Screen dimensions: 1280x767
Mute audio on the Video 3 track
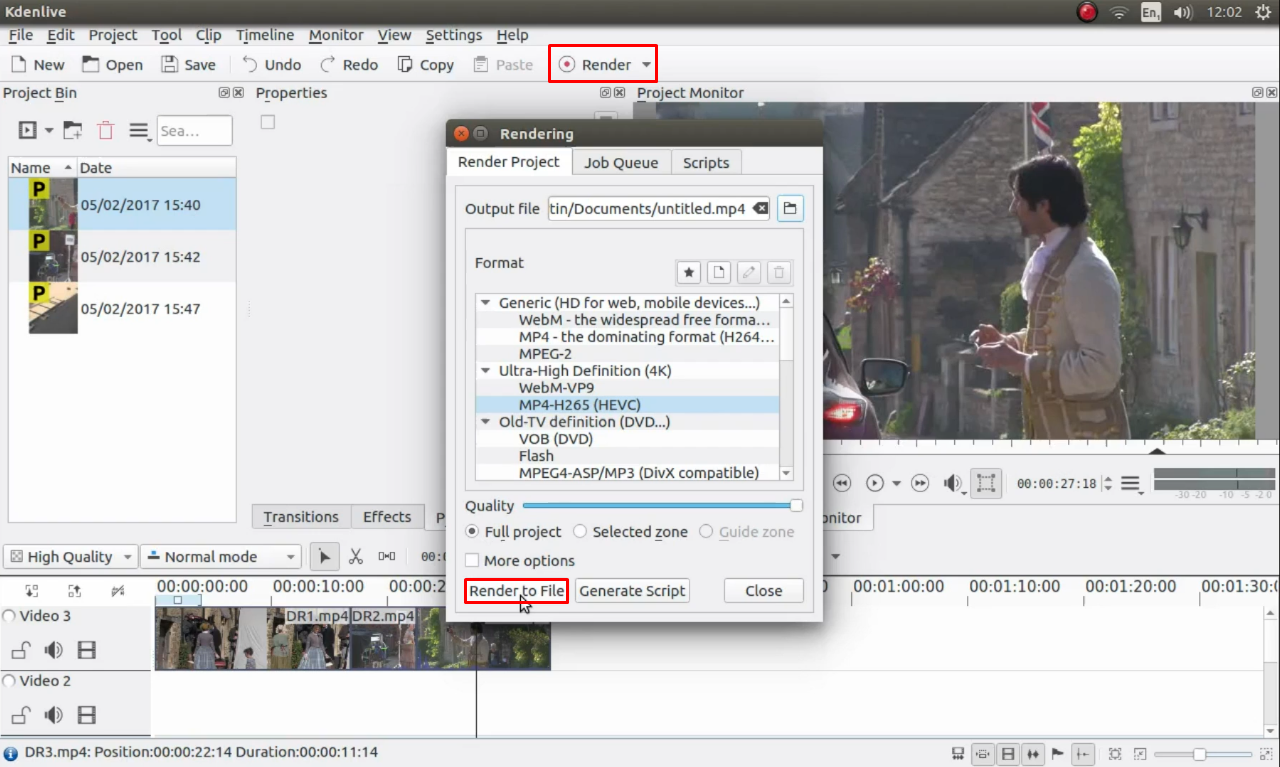click(53, 649)
